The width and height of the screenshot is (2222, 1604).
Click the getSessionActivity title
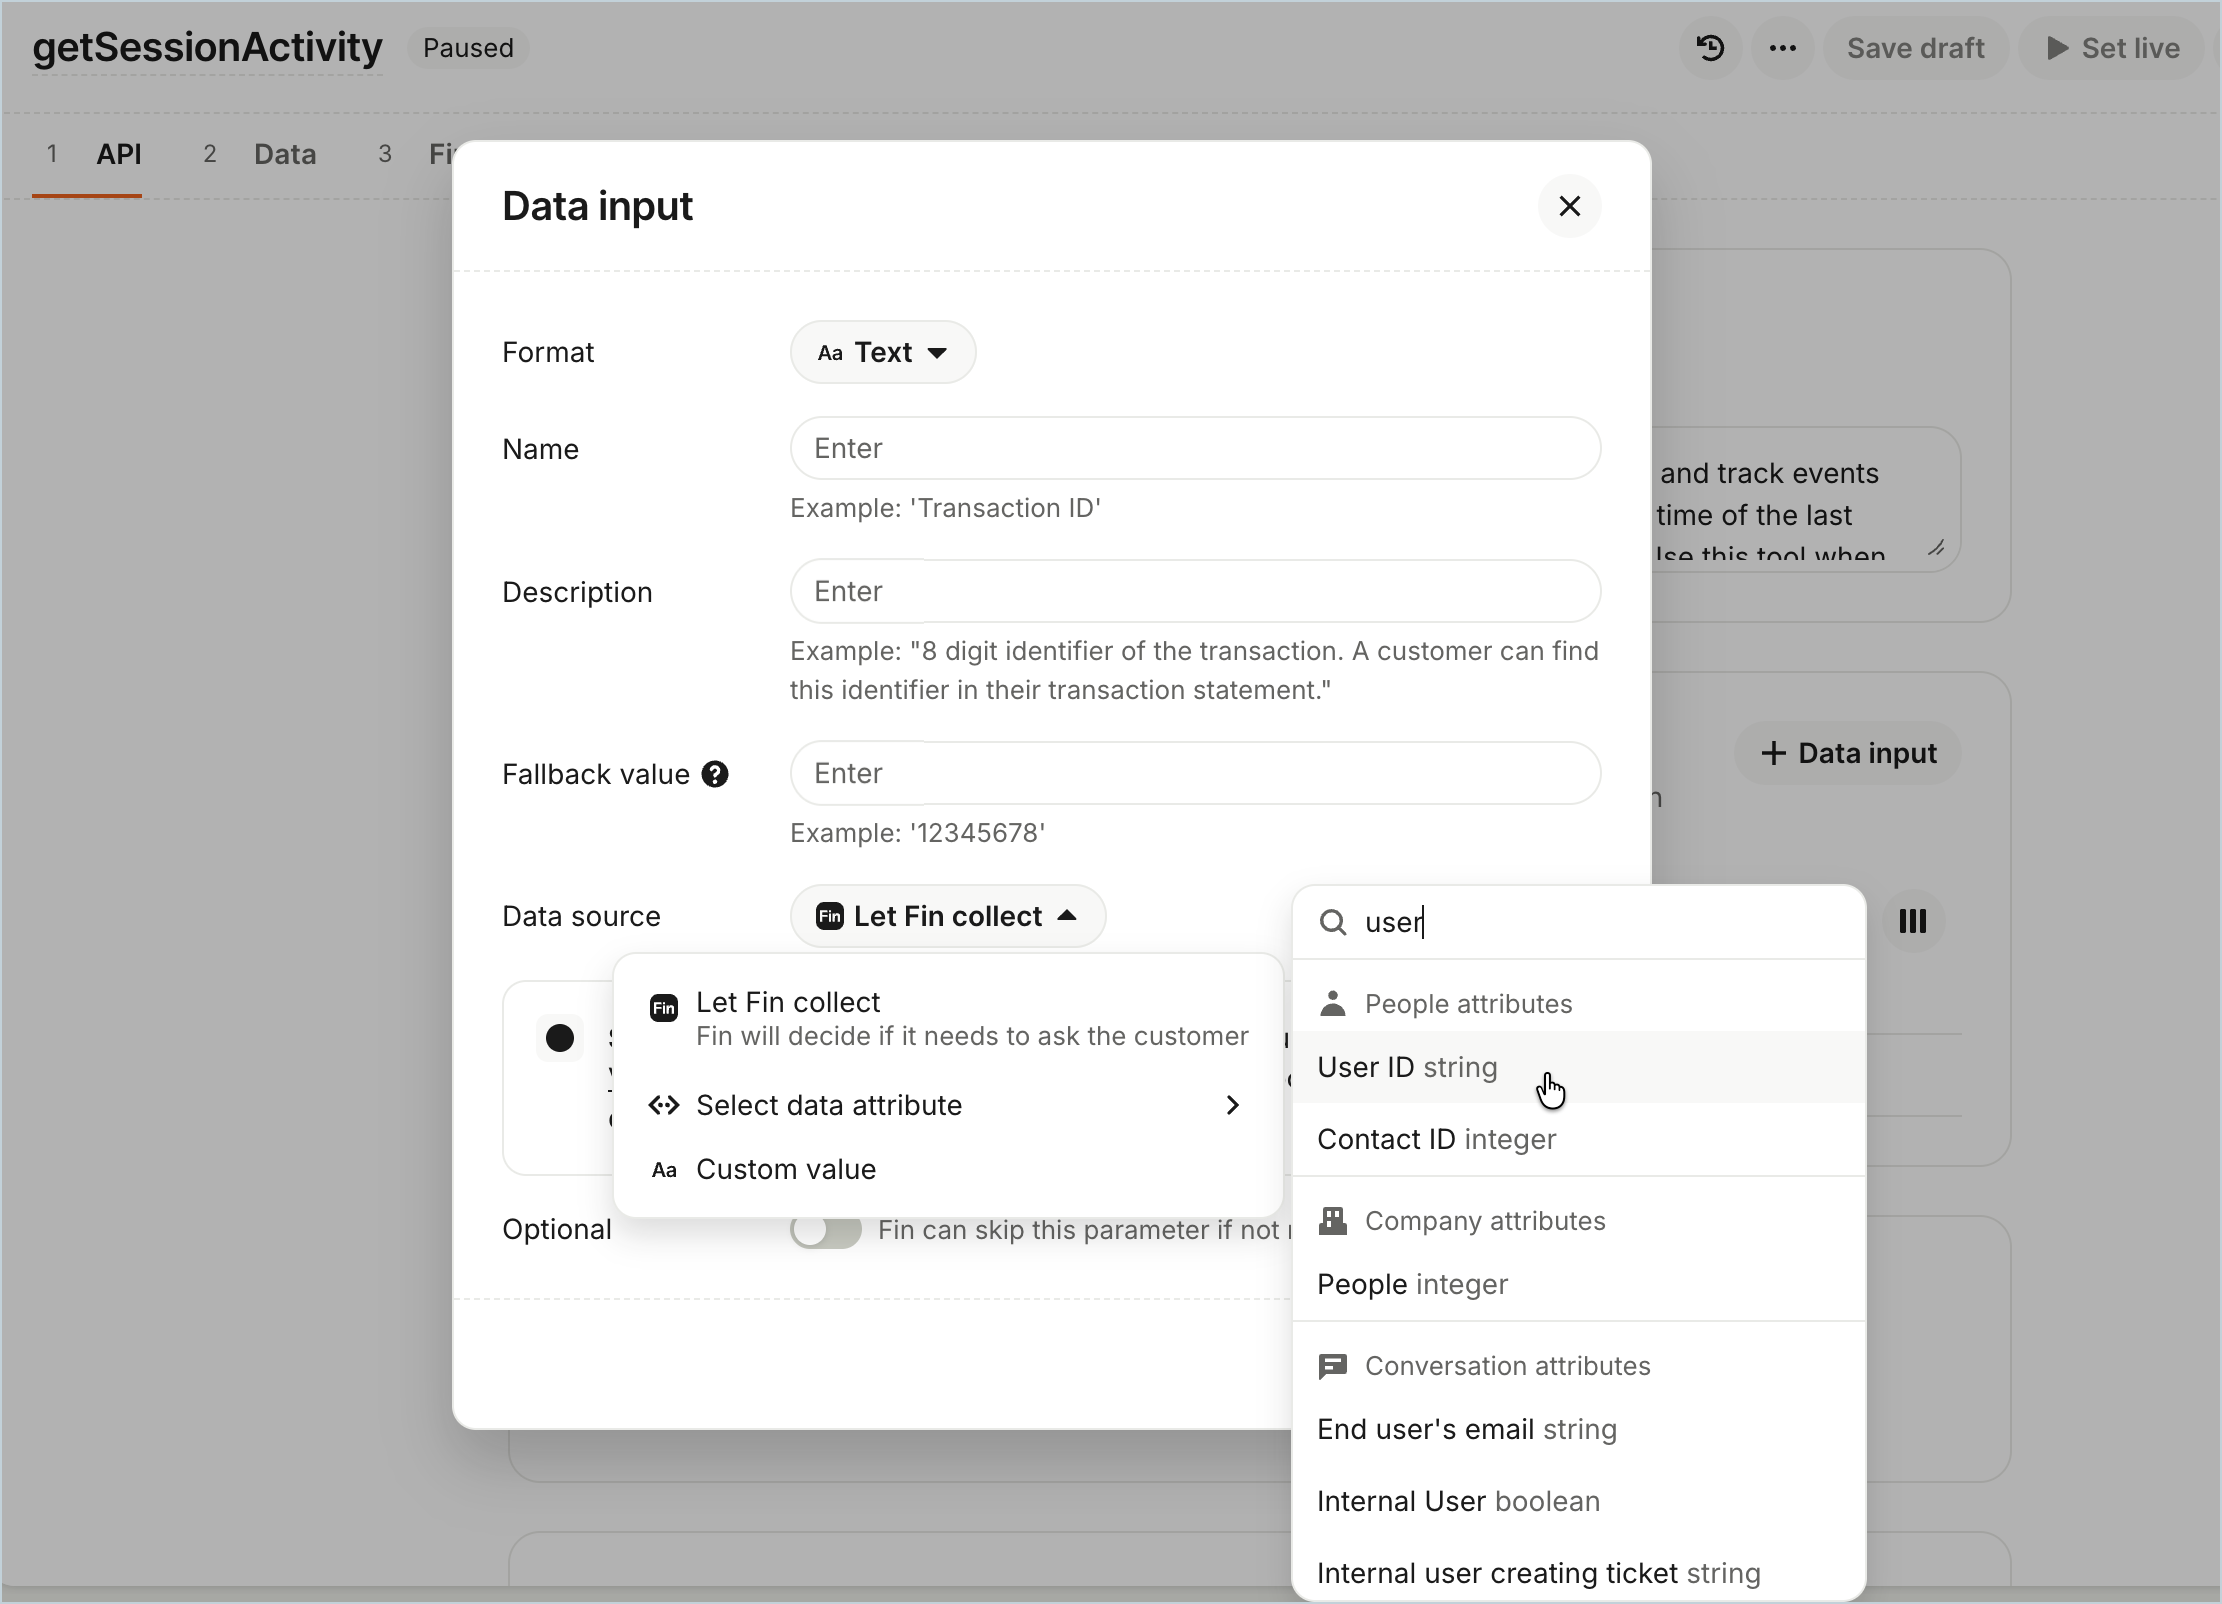tap(207, 47)
